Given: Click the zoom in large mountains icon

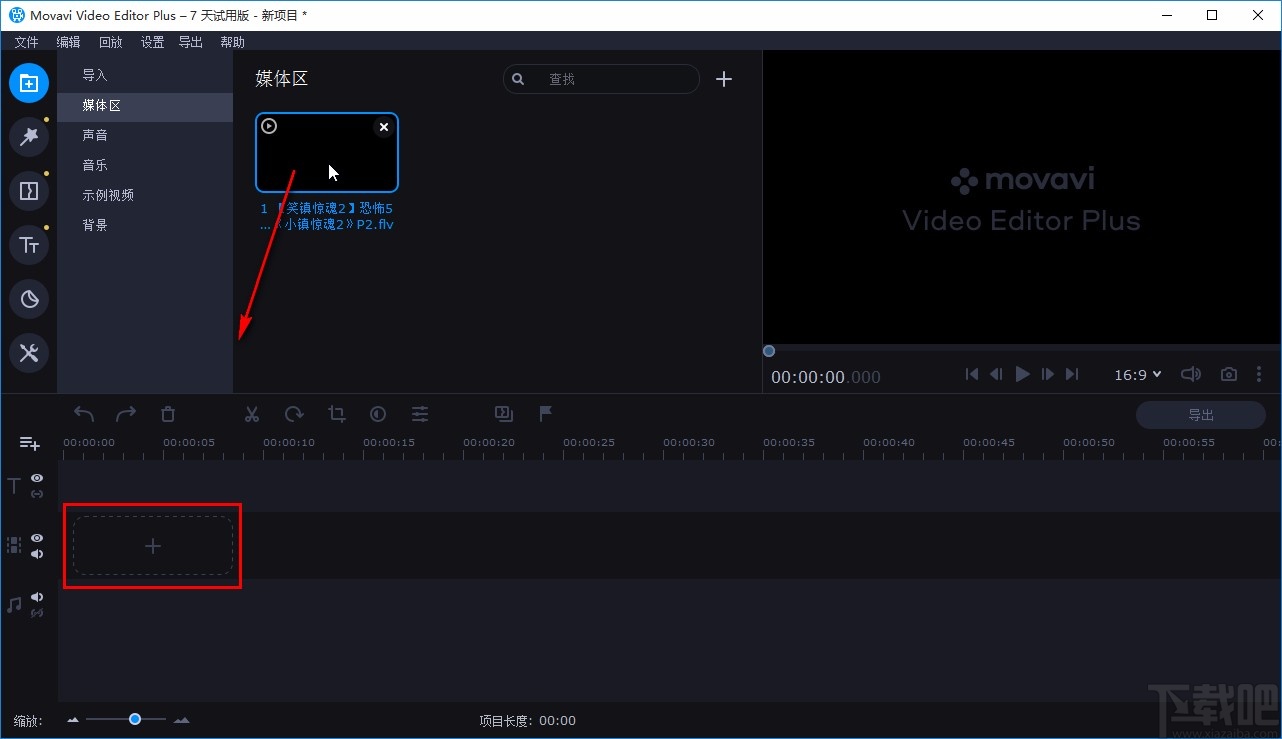Looking at the screenshot, I should click(x=181, y=720).
